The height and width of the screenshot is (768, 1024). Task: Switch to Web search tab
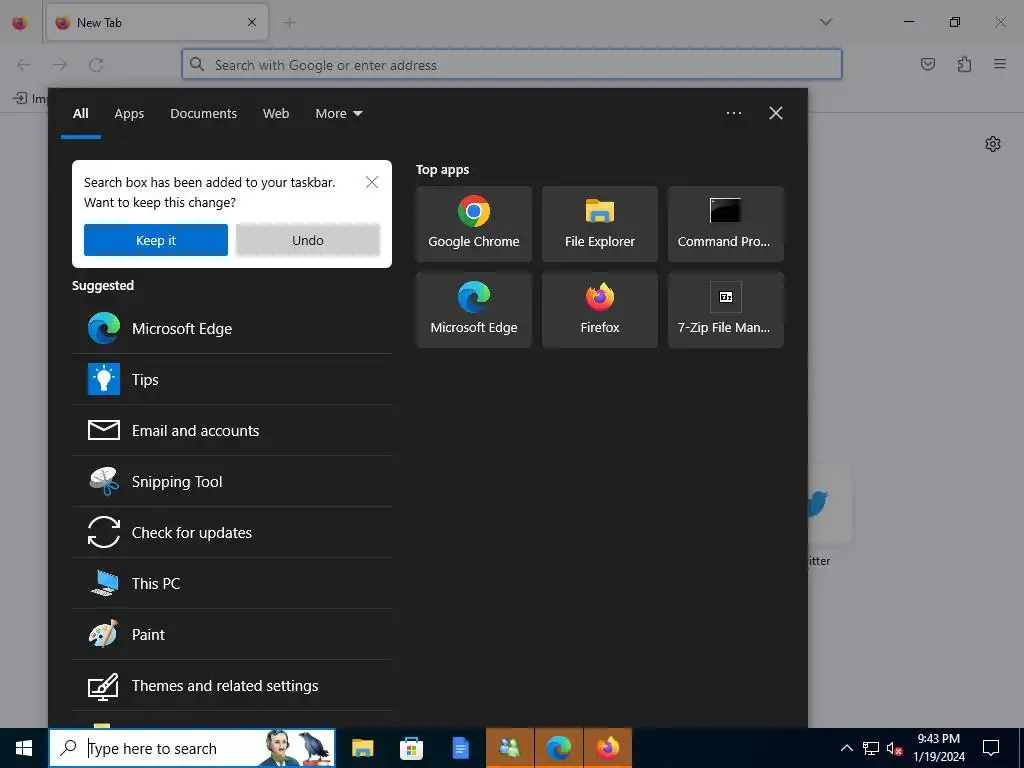pyautogui.click(x=276, y=114)
